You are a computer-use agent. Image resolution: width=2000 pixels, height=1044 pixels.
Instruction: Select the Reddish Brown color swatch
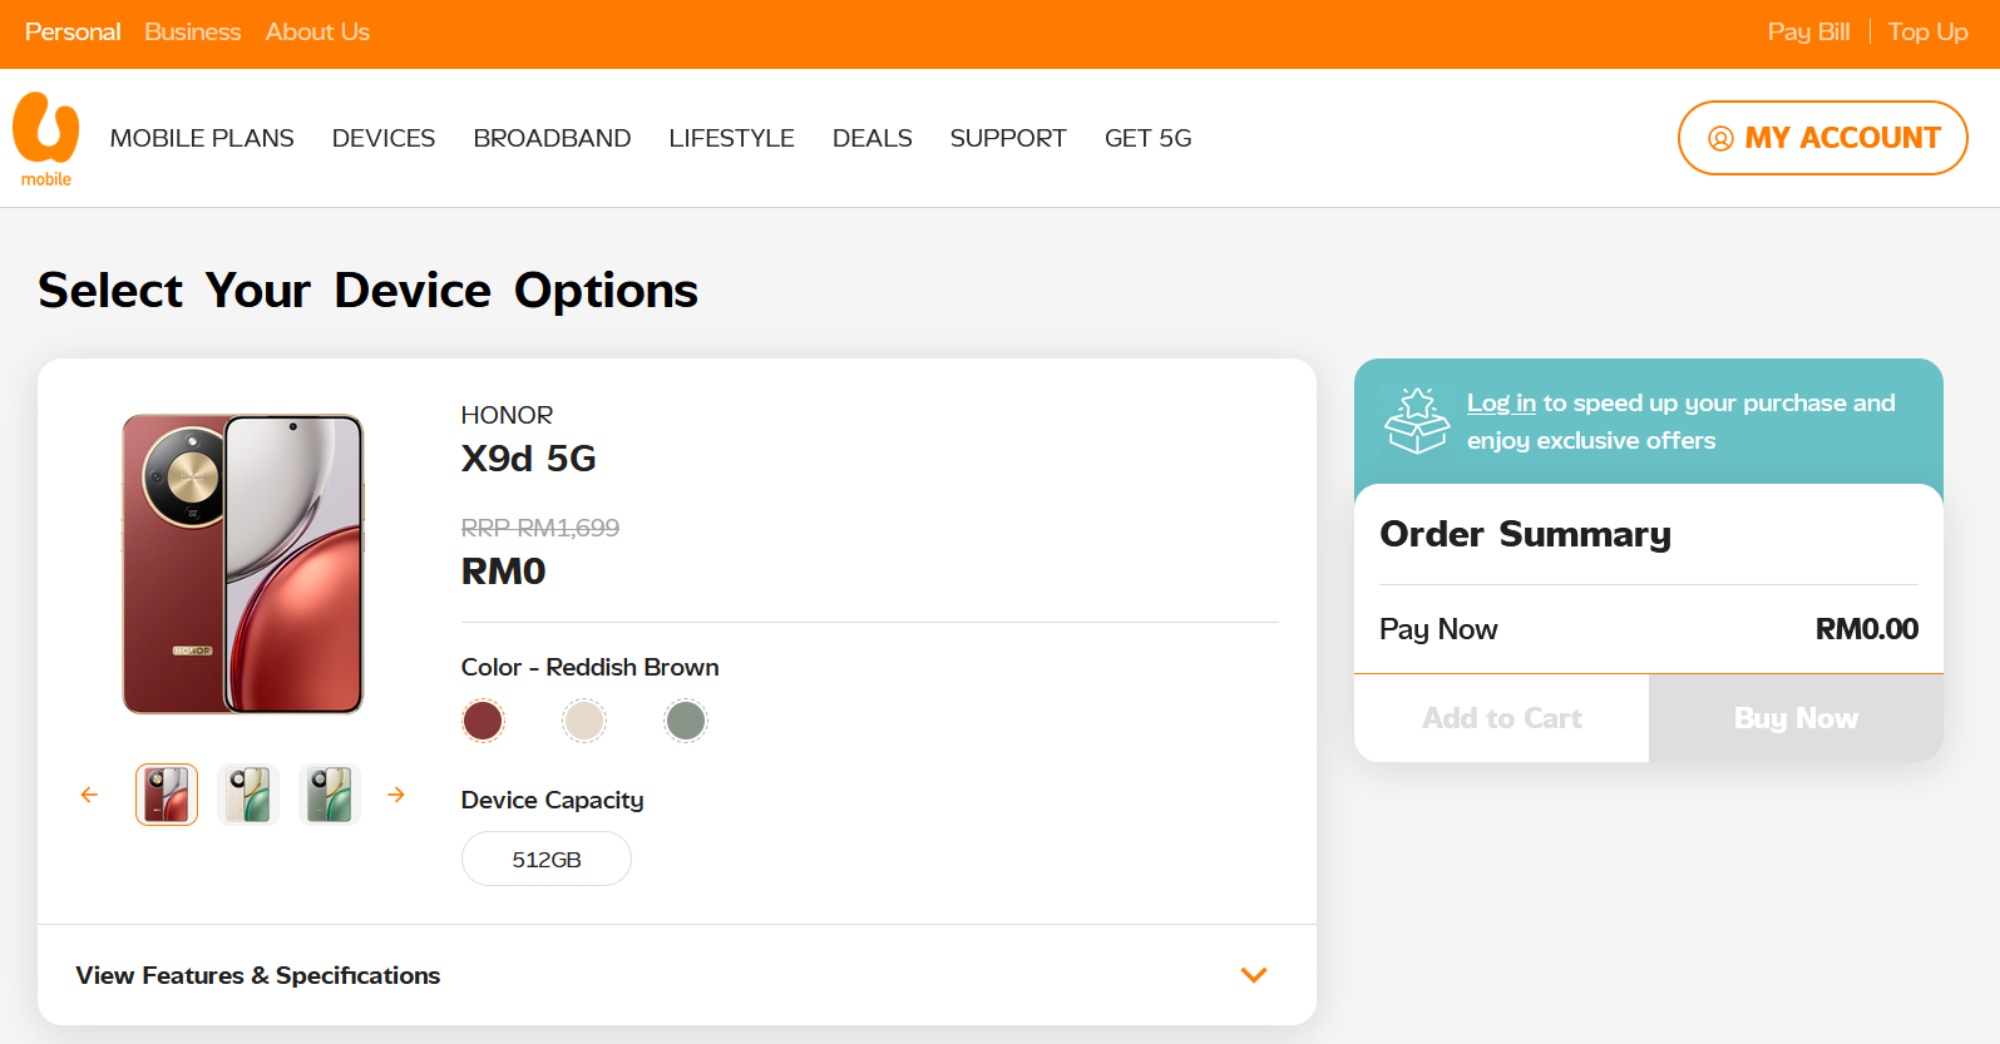point(483,720)
